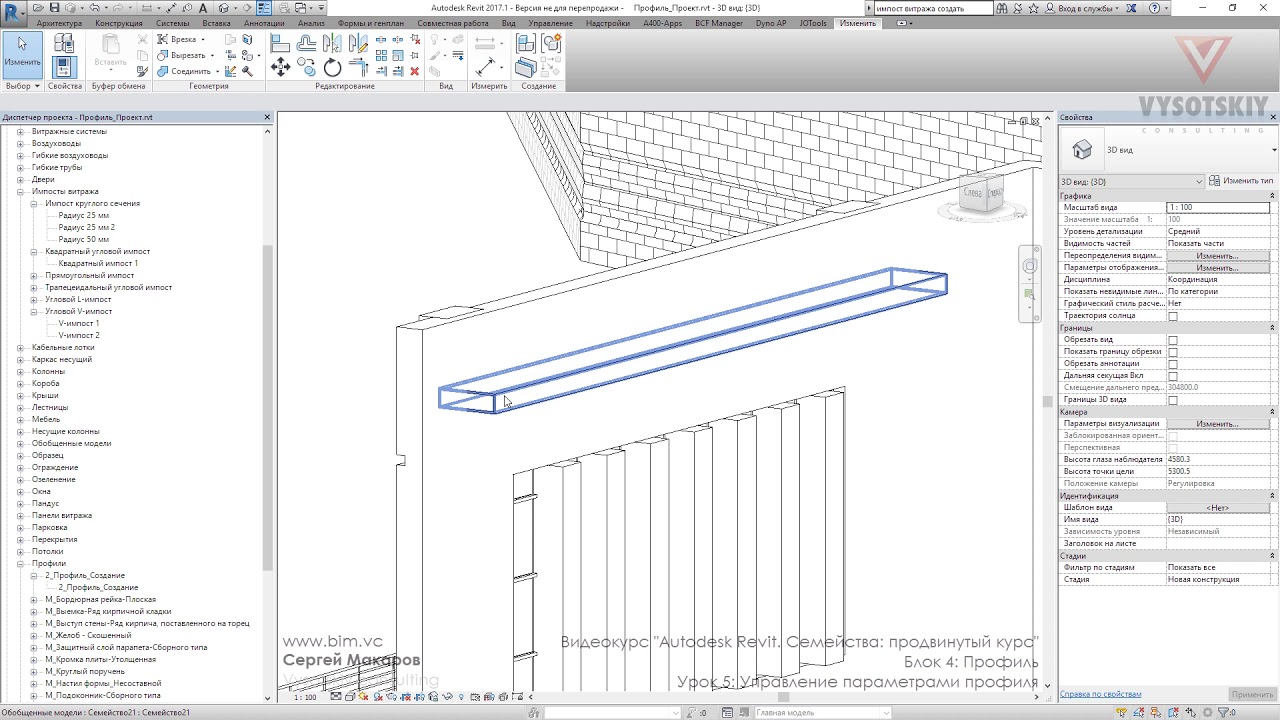Click the ViewCube in the 3D view
This screenshot has width=1280, height=720.
979,195
